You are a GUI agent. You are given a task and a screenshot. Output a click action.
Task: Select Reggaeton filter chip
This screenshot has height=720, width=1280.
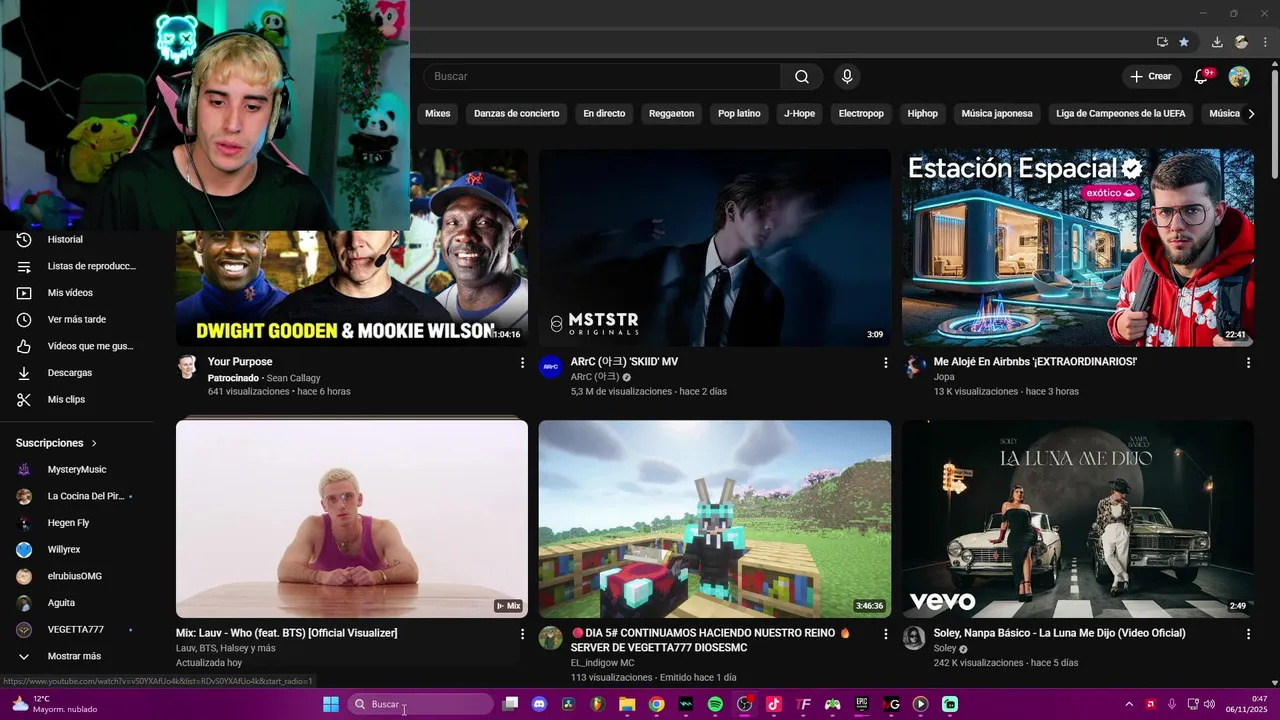point(671,114)
